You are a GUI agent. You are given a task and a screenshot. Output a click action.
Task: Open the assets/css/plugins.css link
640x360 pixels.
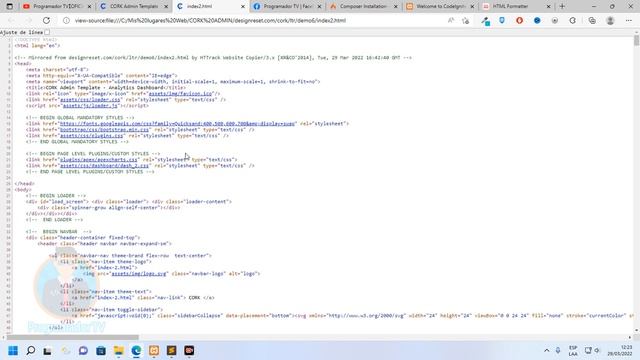coord(91,136)
